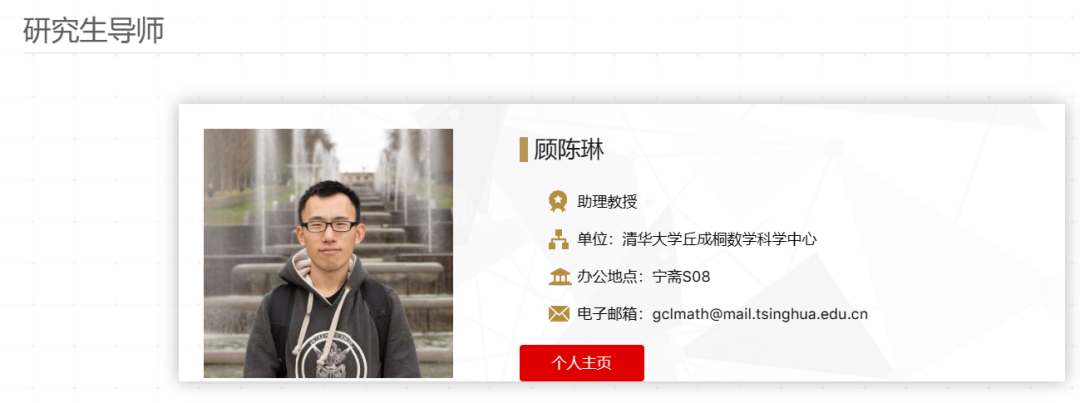This screenshot has width=1080, height=403.
Task: Click the hoodie emblem in the photo
Action: [x=333, y=356]
